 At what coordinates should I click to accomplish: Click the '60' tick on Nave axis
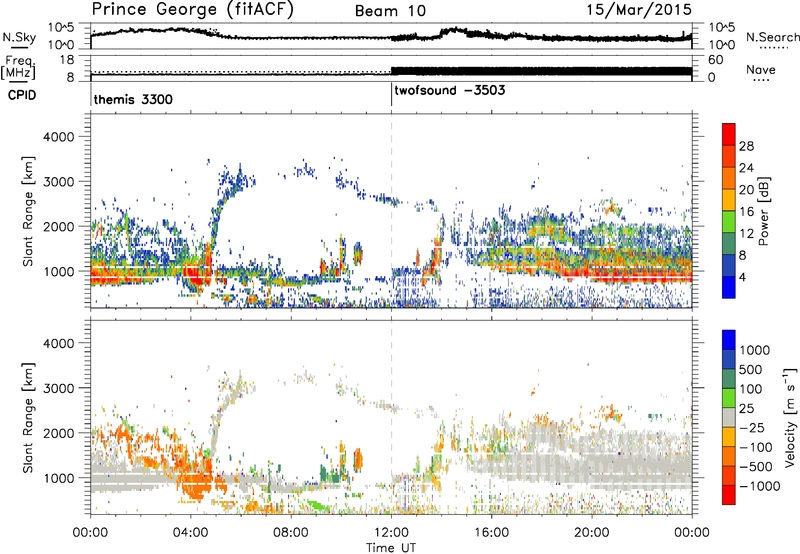coord(715,60)
